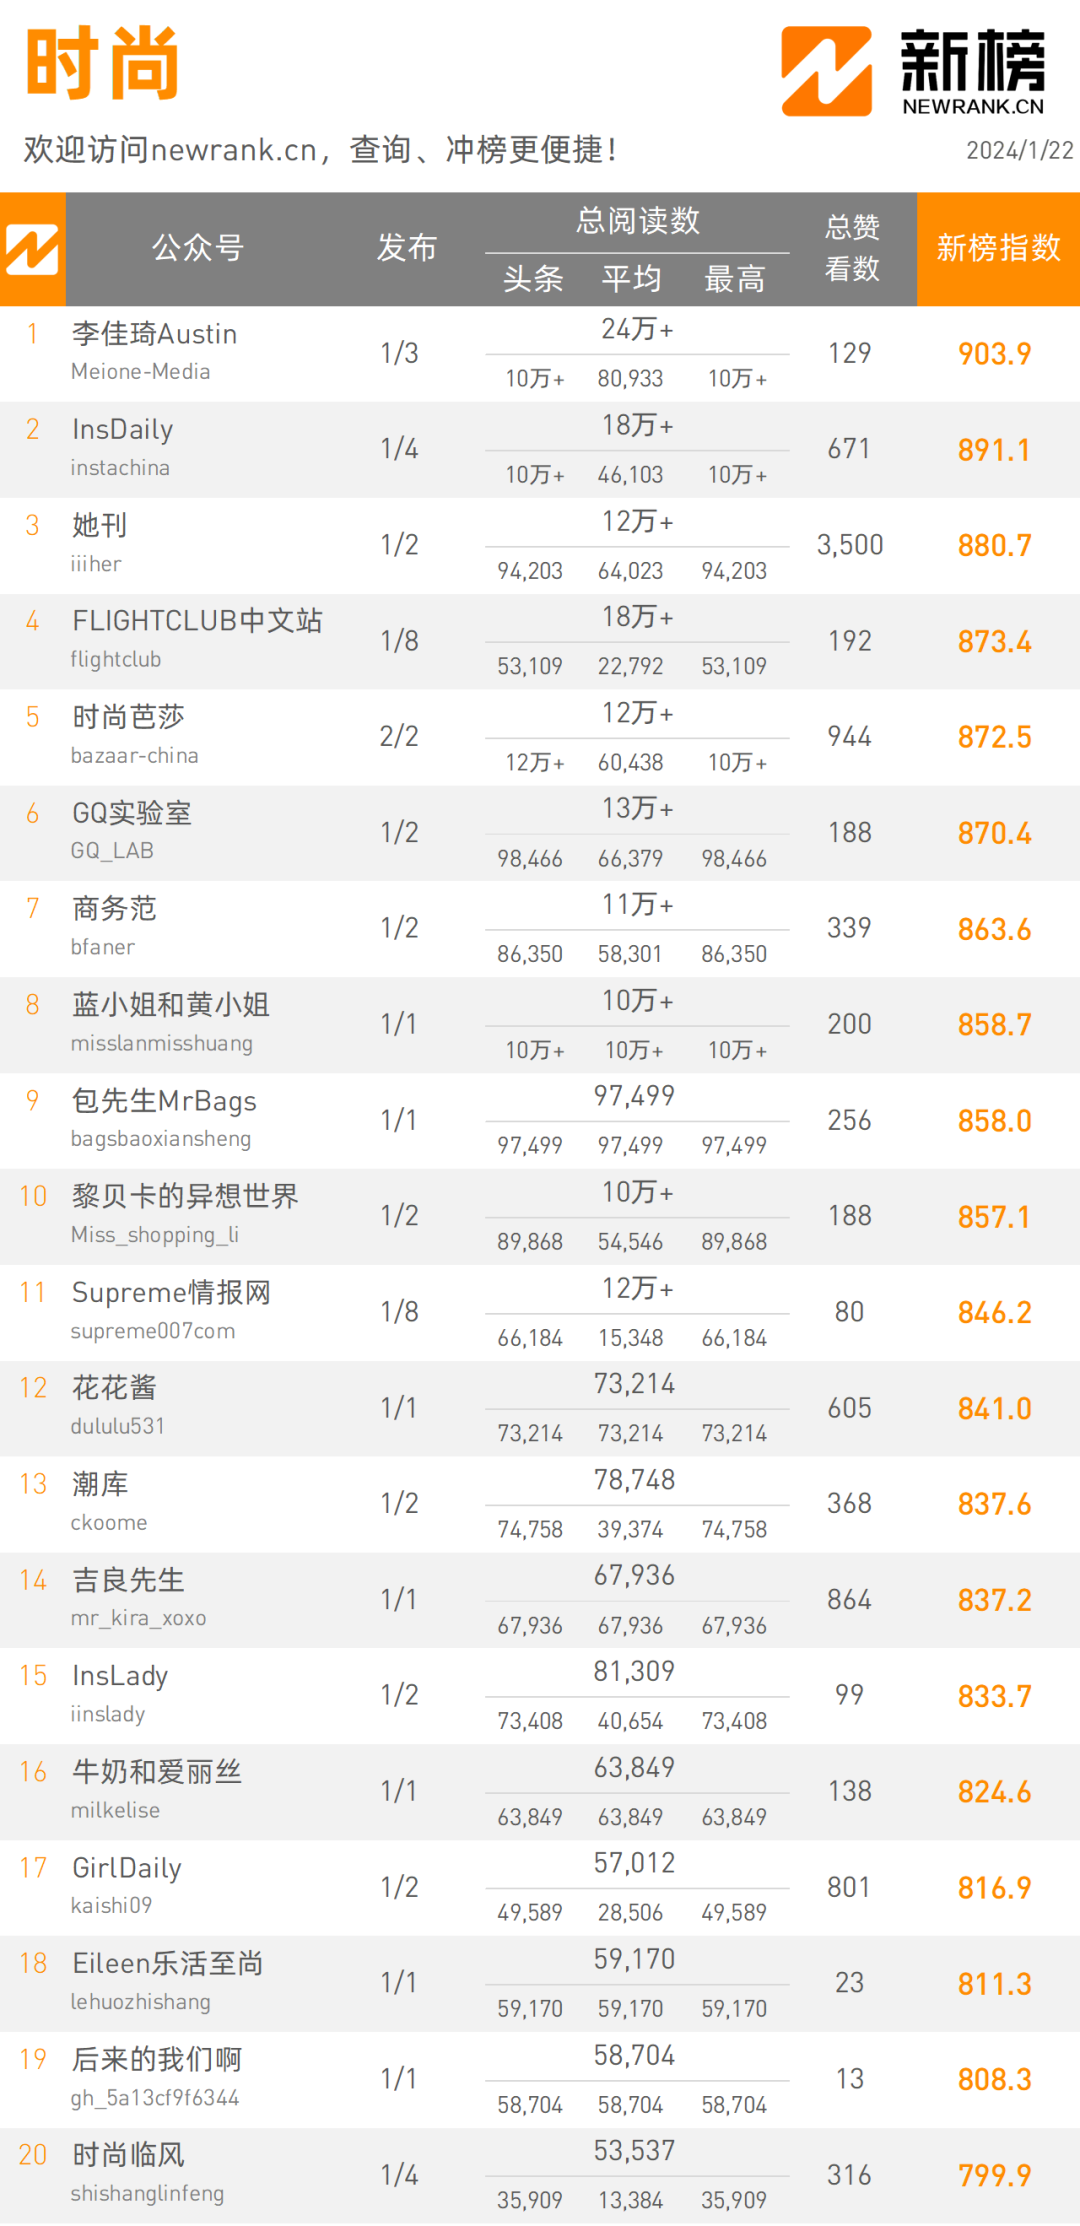The height and width of the screenshot is (2226, 1080).
Task: Select the 公众号 column header
Action: 198,247
